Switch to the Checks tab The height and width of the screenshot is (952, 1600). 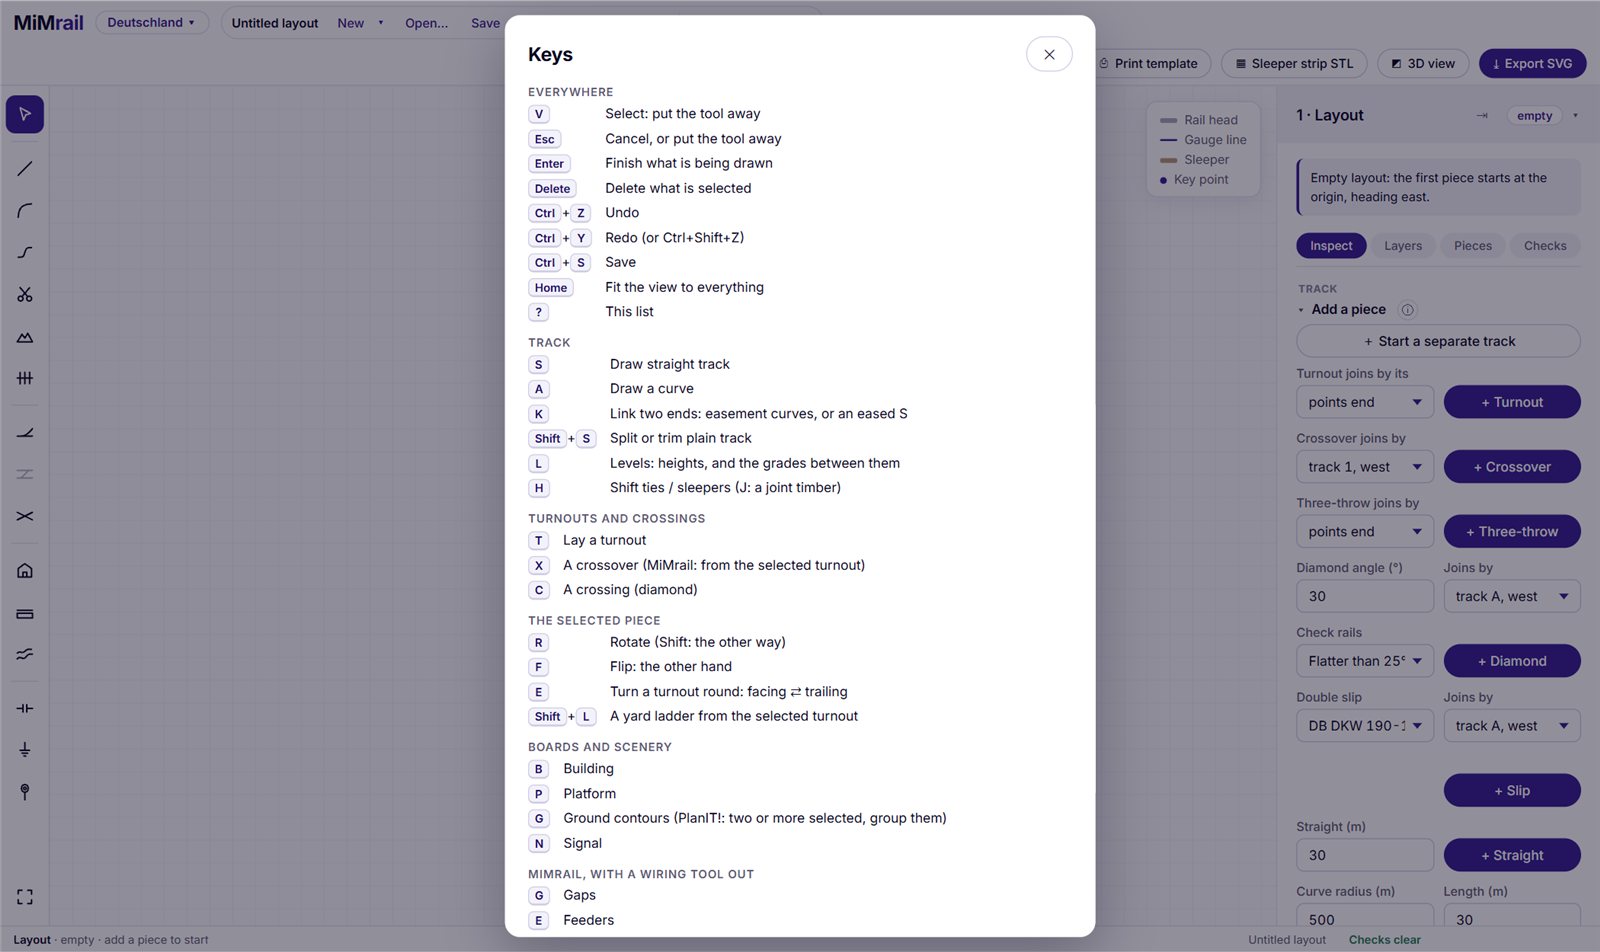point(1545,246)
